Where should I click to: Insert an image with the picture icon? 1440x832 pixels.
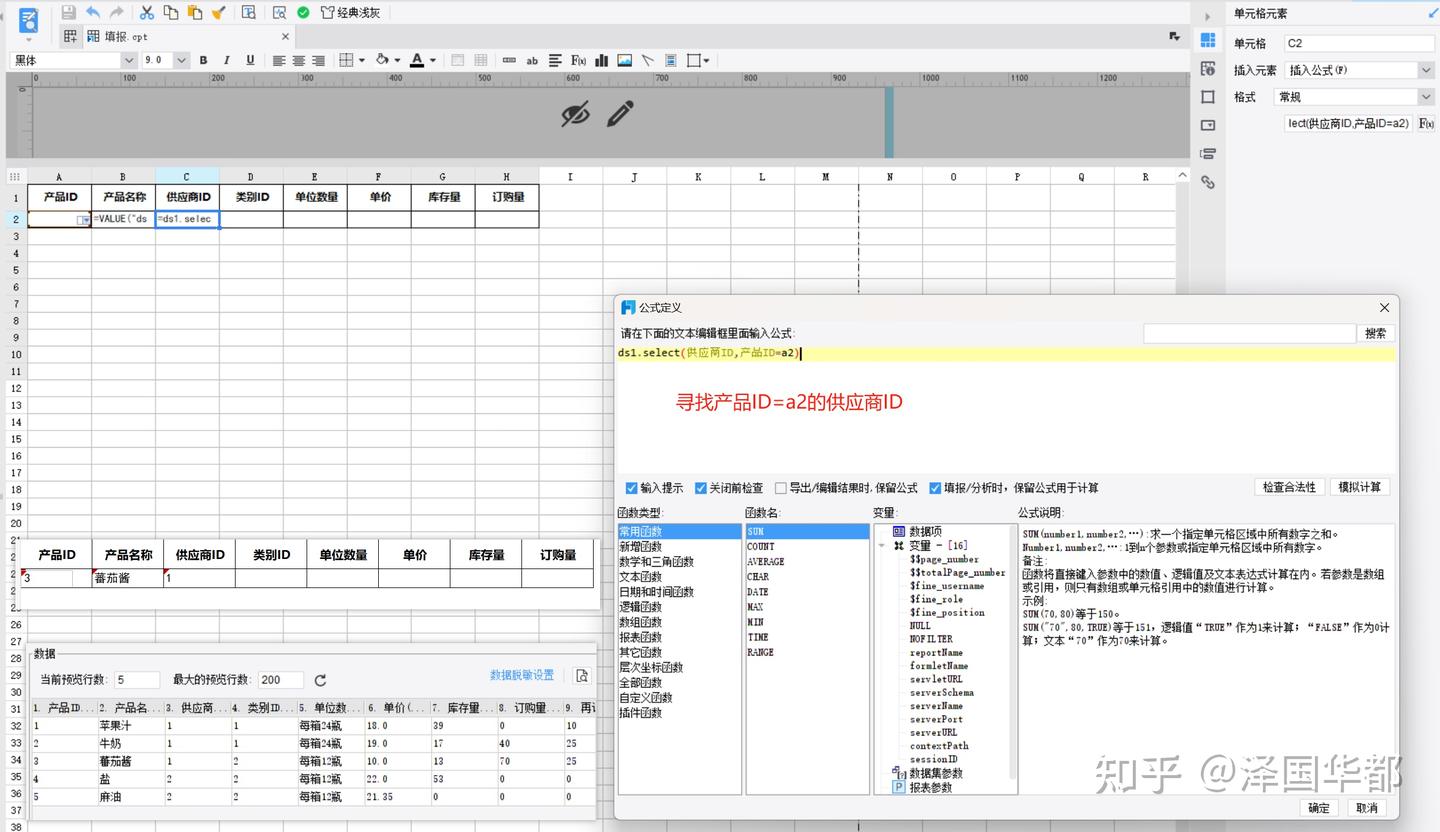click(624, 60)
